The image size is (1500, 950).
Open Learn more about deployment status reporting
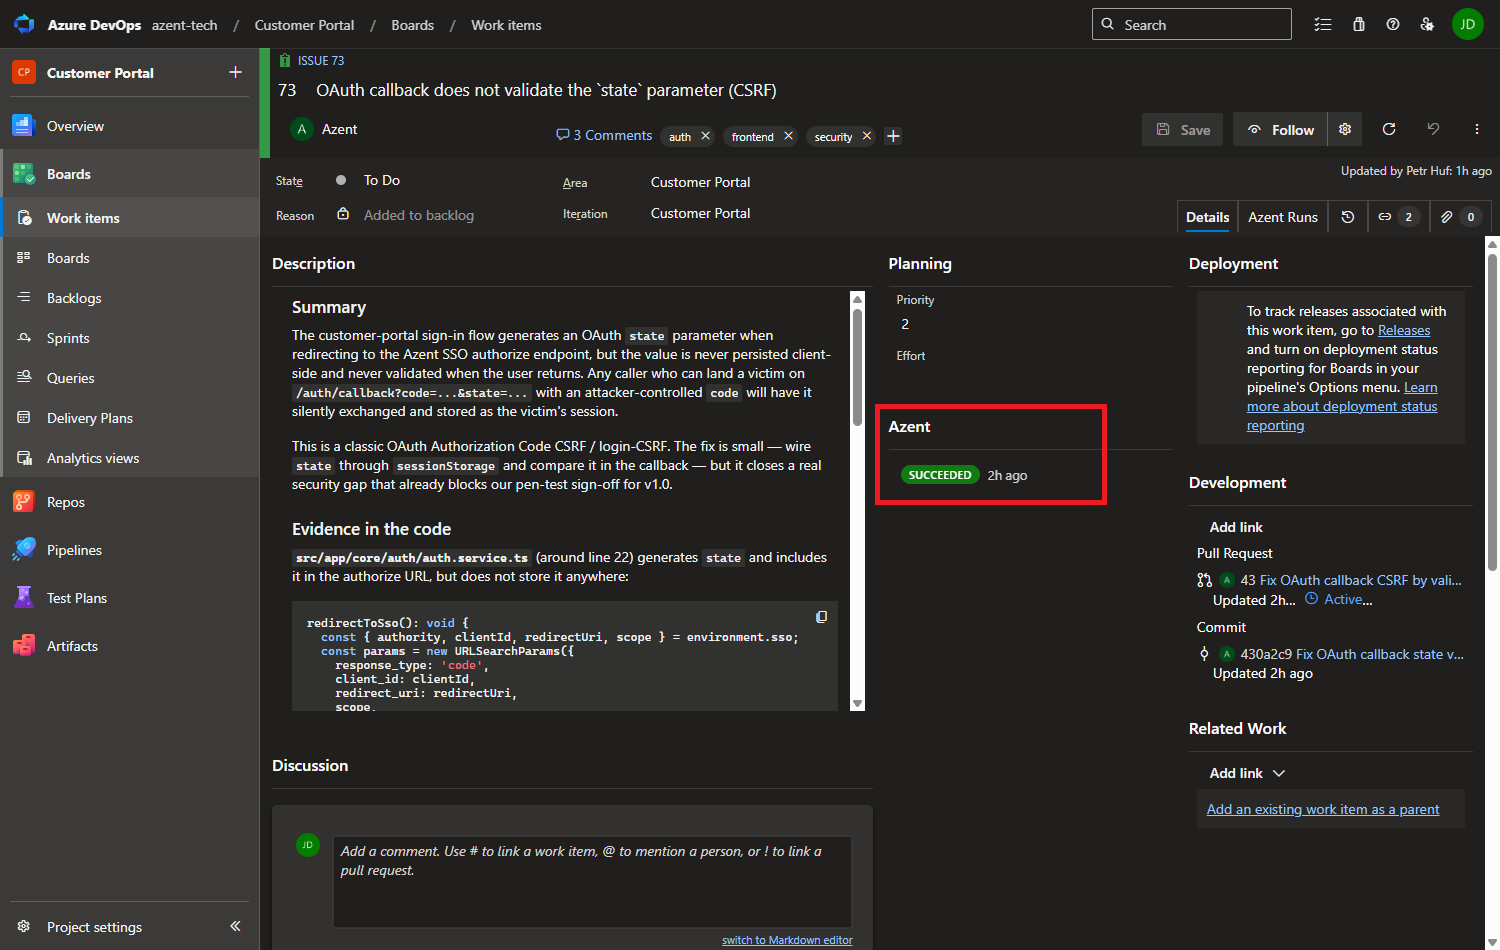coord(1342,406)
